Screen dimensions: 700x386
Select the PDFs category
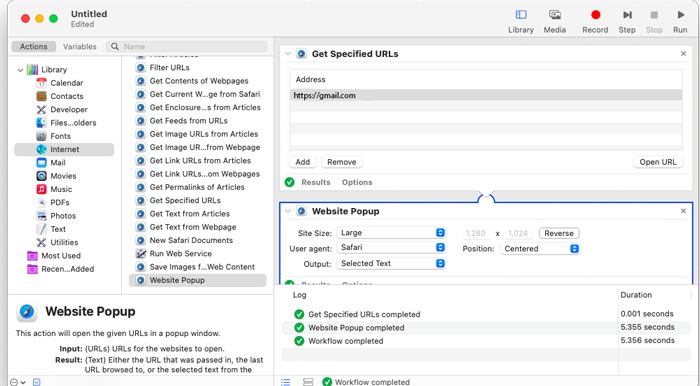click(x=60, y=203)
